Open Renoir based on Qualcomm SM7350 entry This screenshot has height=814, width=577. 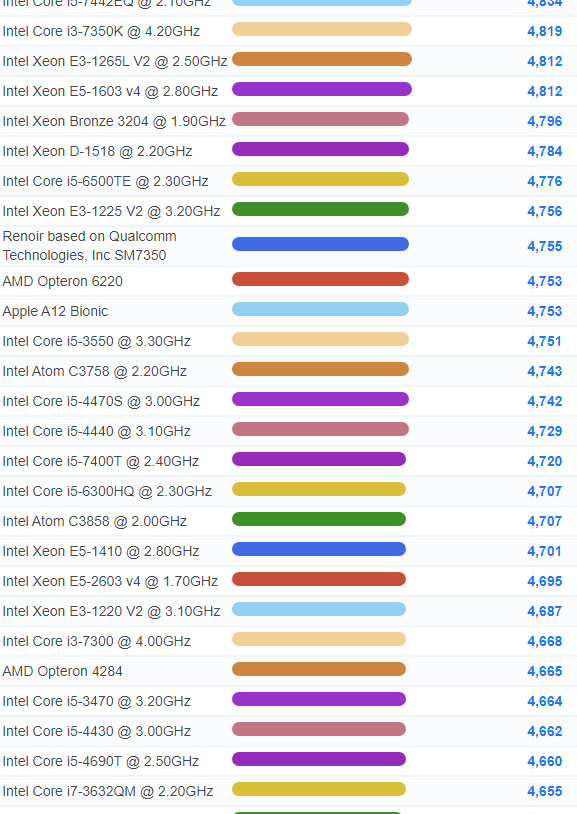point(89,246)
